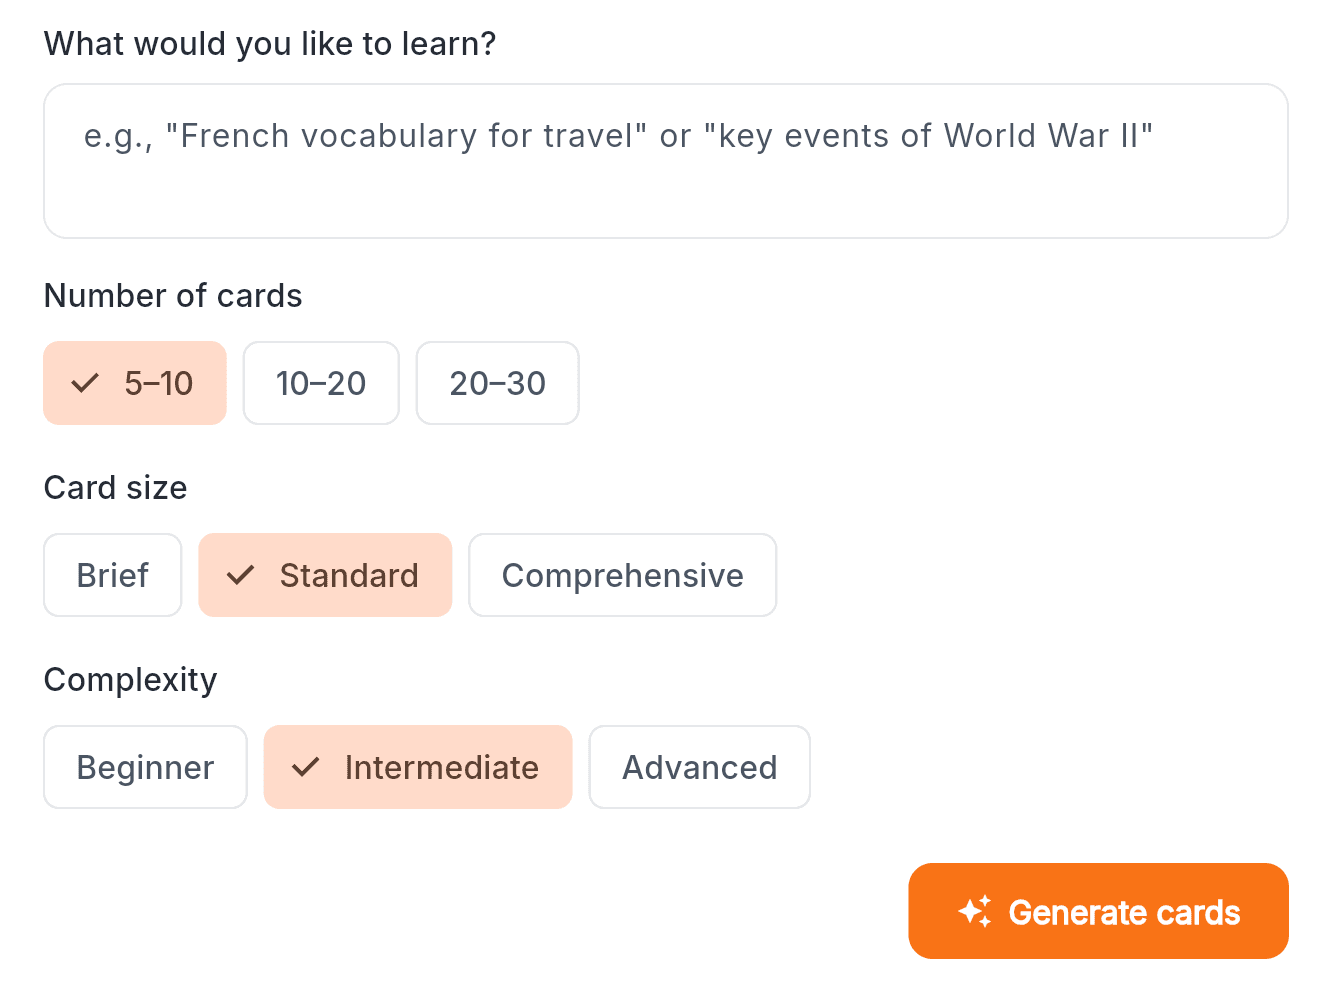The height and width of the screenshot is (981, 1326).
Task: Focus the 'What would you like to learn?' box
Action: (x=666, y=160)
